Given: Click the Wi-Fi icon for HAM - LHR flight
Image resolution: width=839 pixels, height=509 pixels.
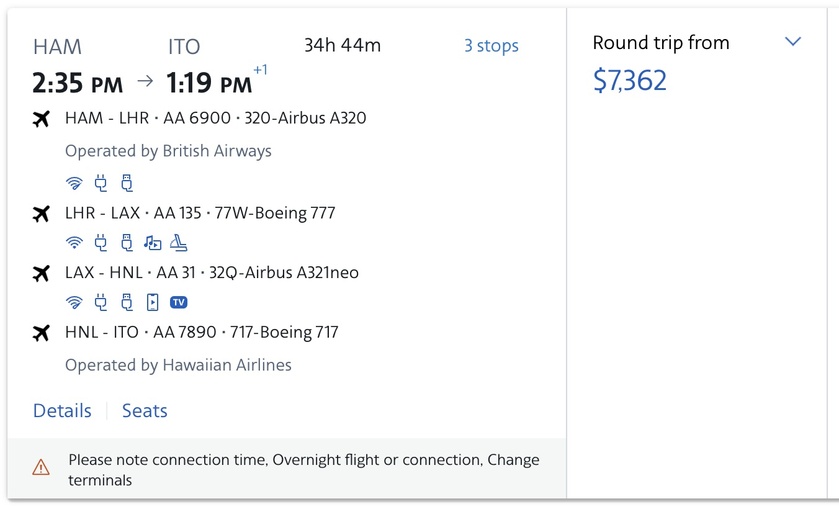Looking at the screenshot, I should pyautogui.click(x=73, y=183).
